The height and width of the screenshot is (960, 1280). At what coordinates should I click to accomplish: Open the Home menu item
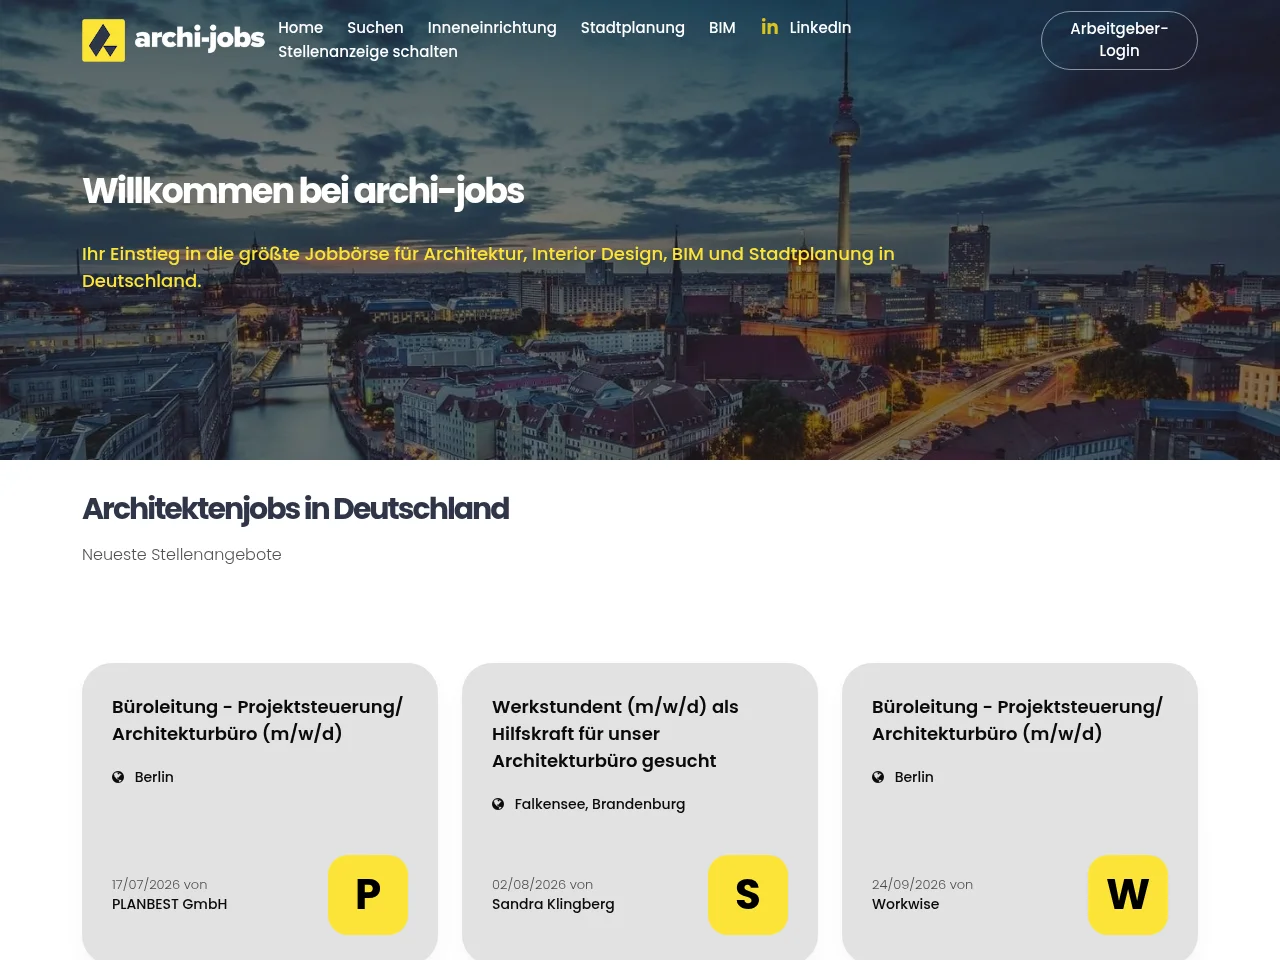click(300, 28)
